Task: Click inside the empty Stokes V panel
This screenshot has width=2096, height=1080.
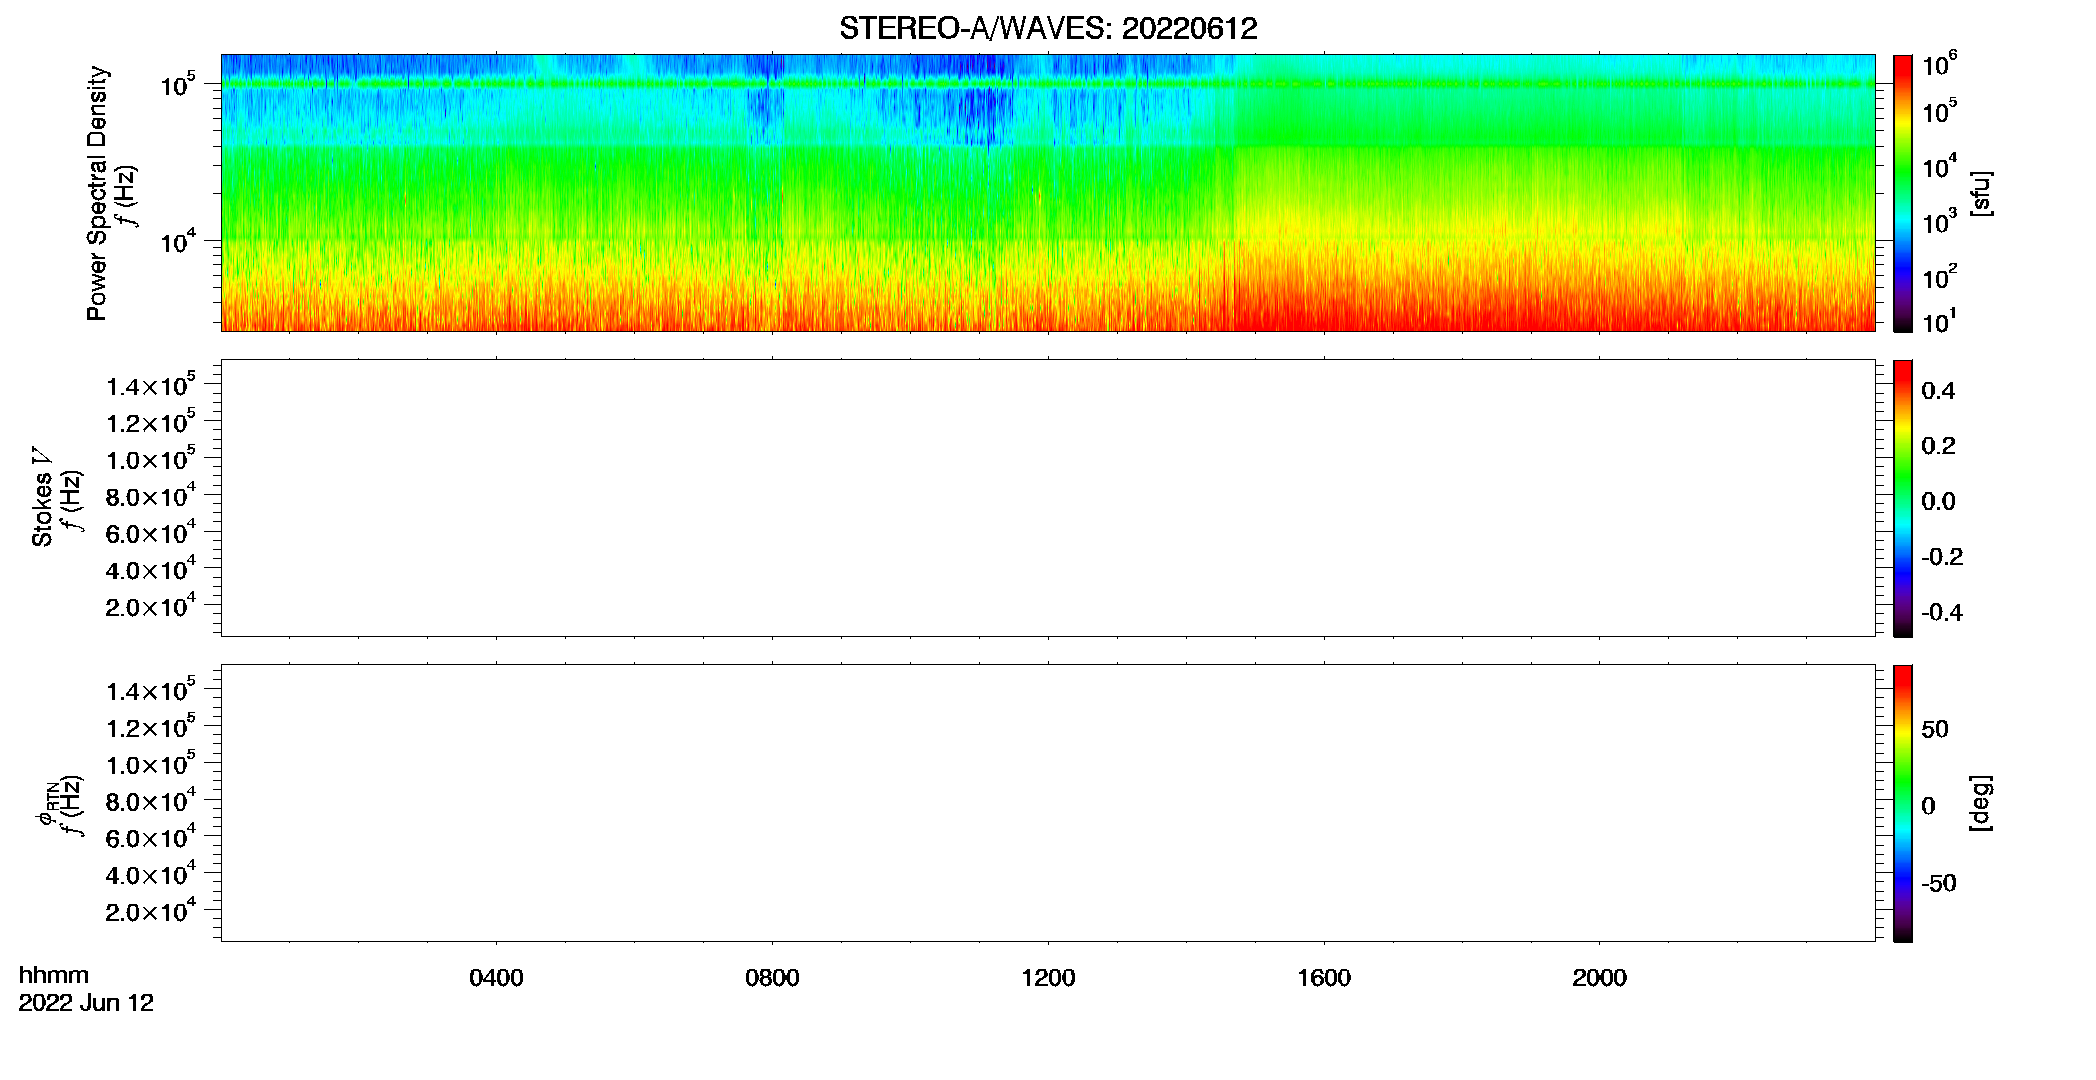Action: coord(1048,498)
